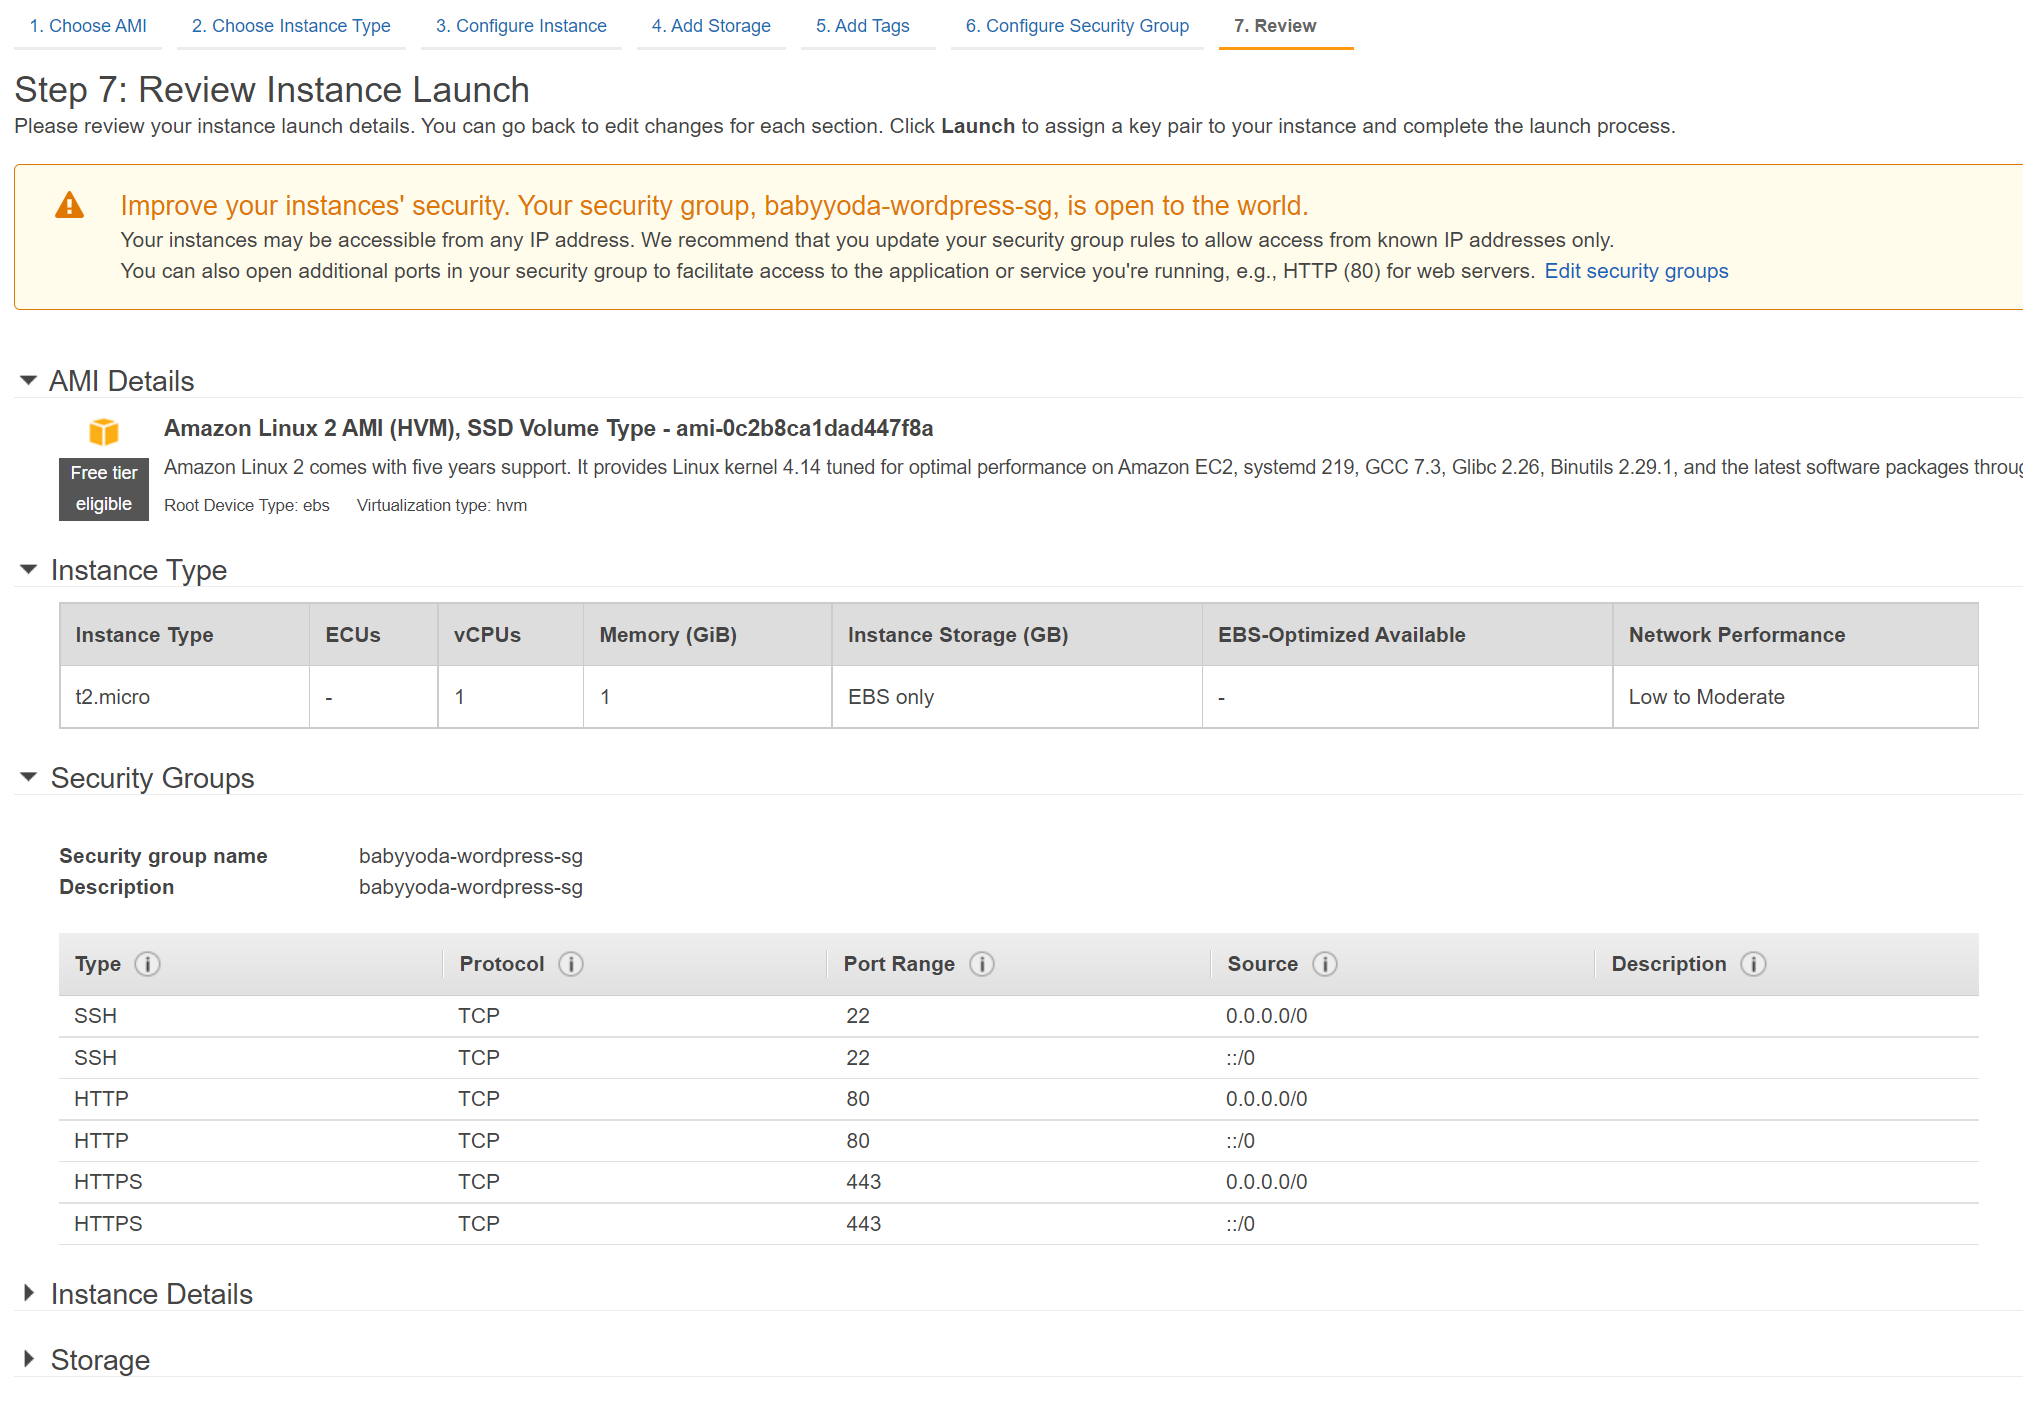
Task: Click the ECUs column header
Action: [374, 635]
